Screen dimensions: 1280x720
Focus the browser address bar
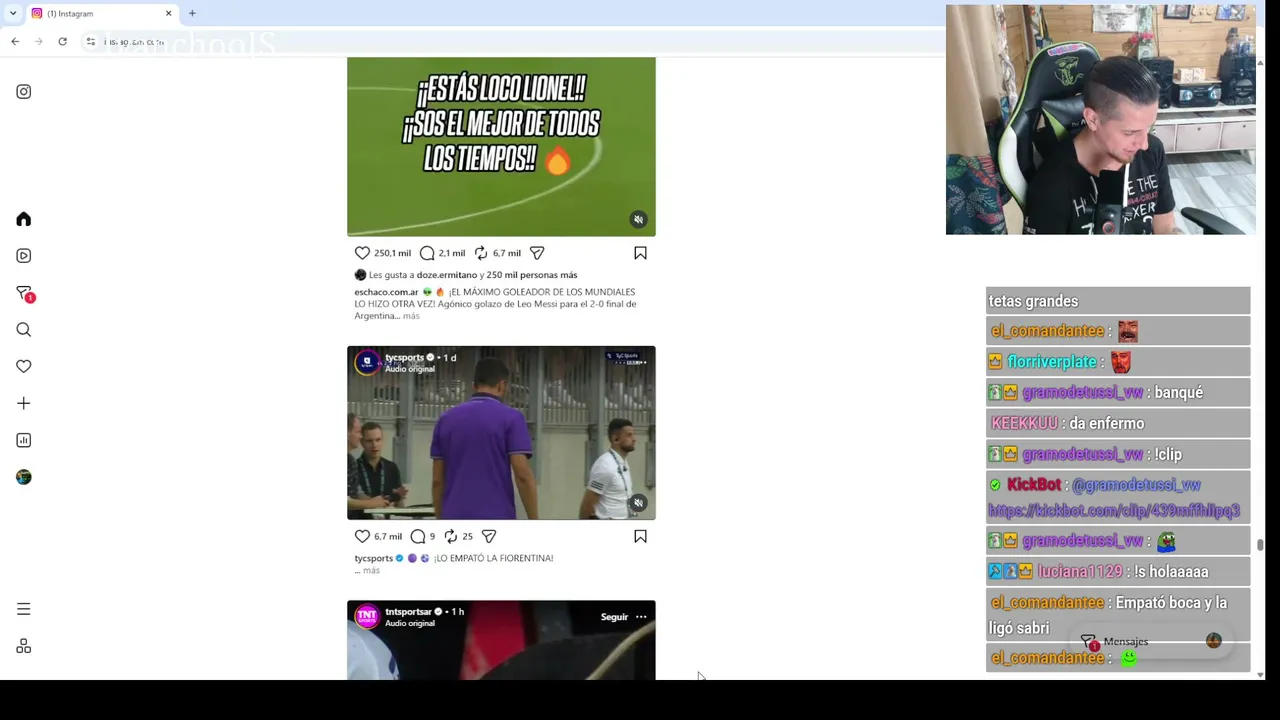520,41
